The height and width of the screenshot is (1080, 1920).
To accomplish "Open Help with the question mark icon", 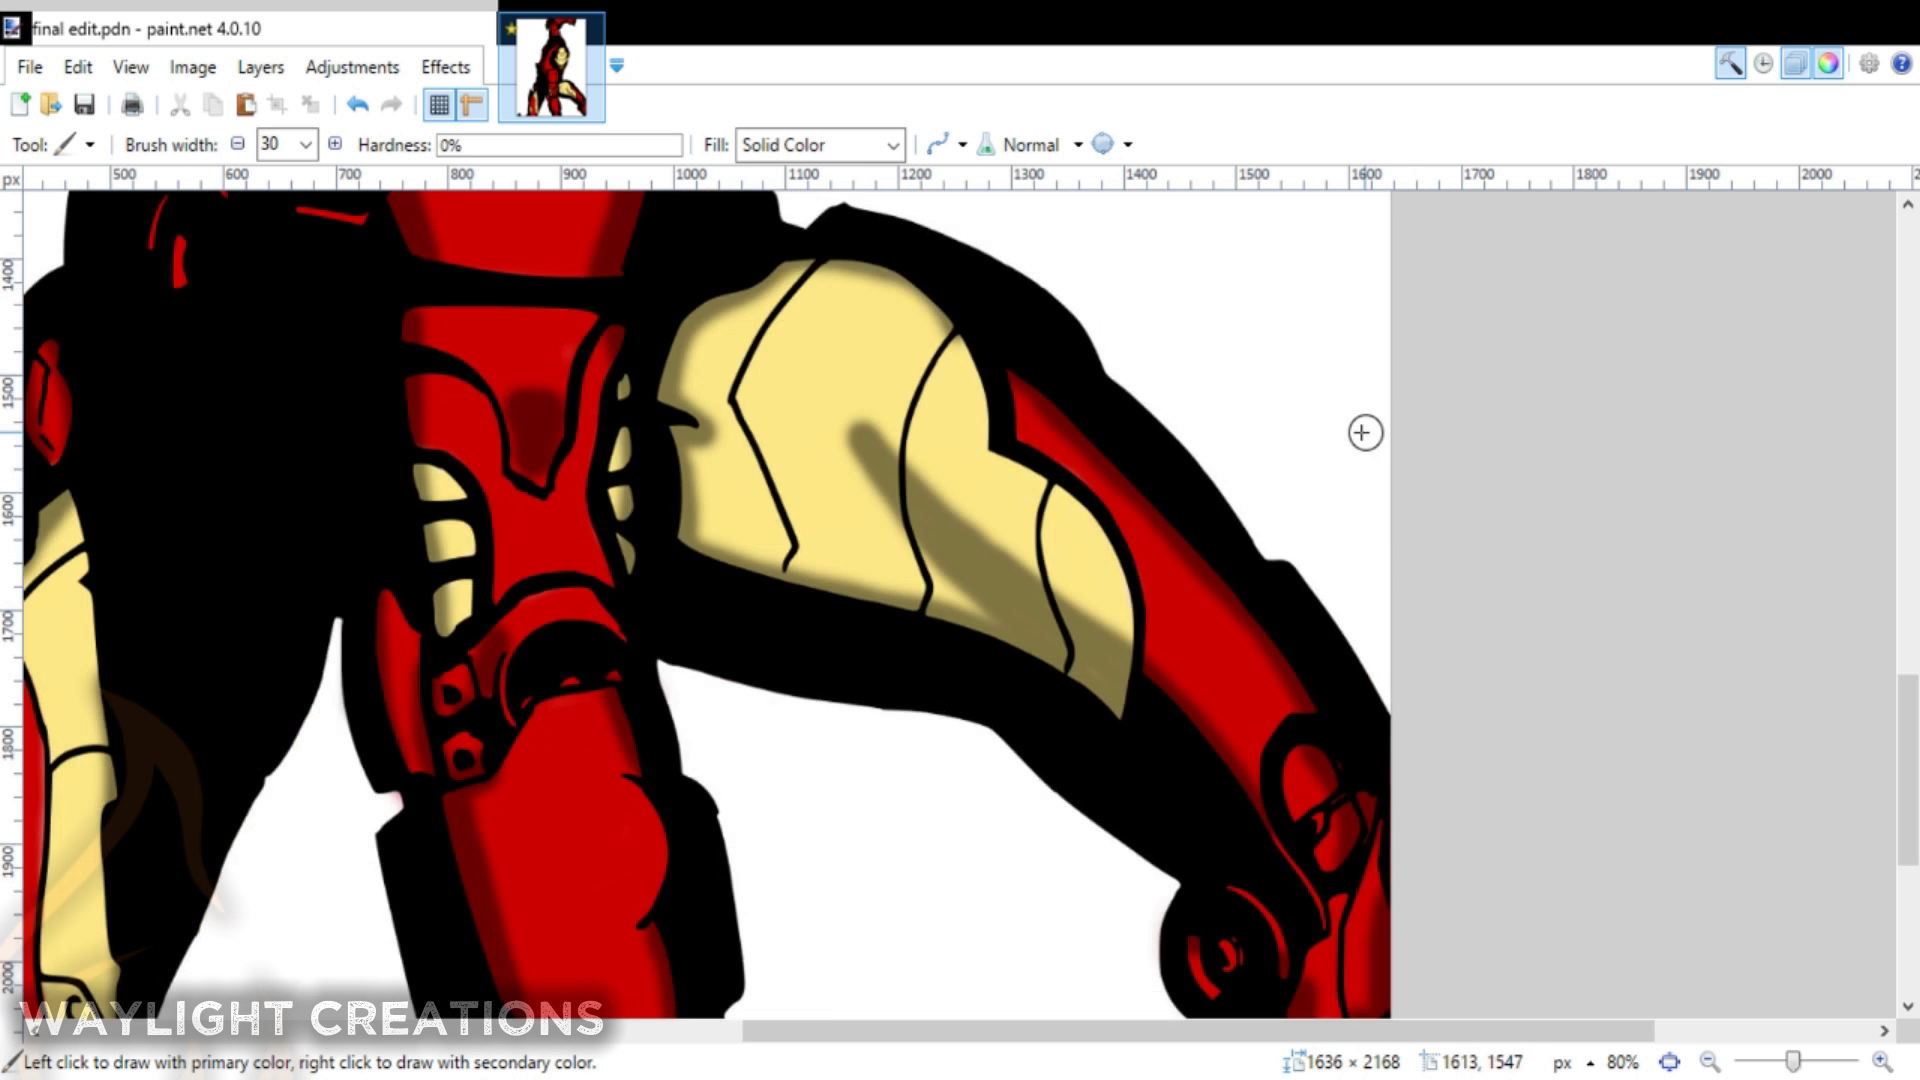I will coord(1902,64).
